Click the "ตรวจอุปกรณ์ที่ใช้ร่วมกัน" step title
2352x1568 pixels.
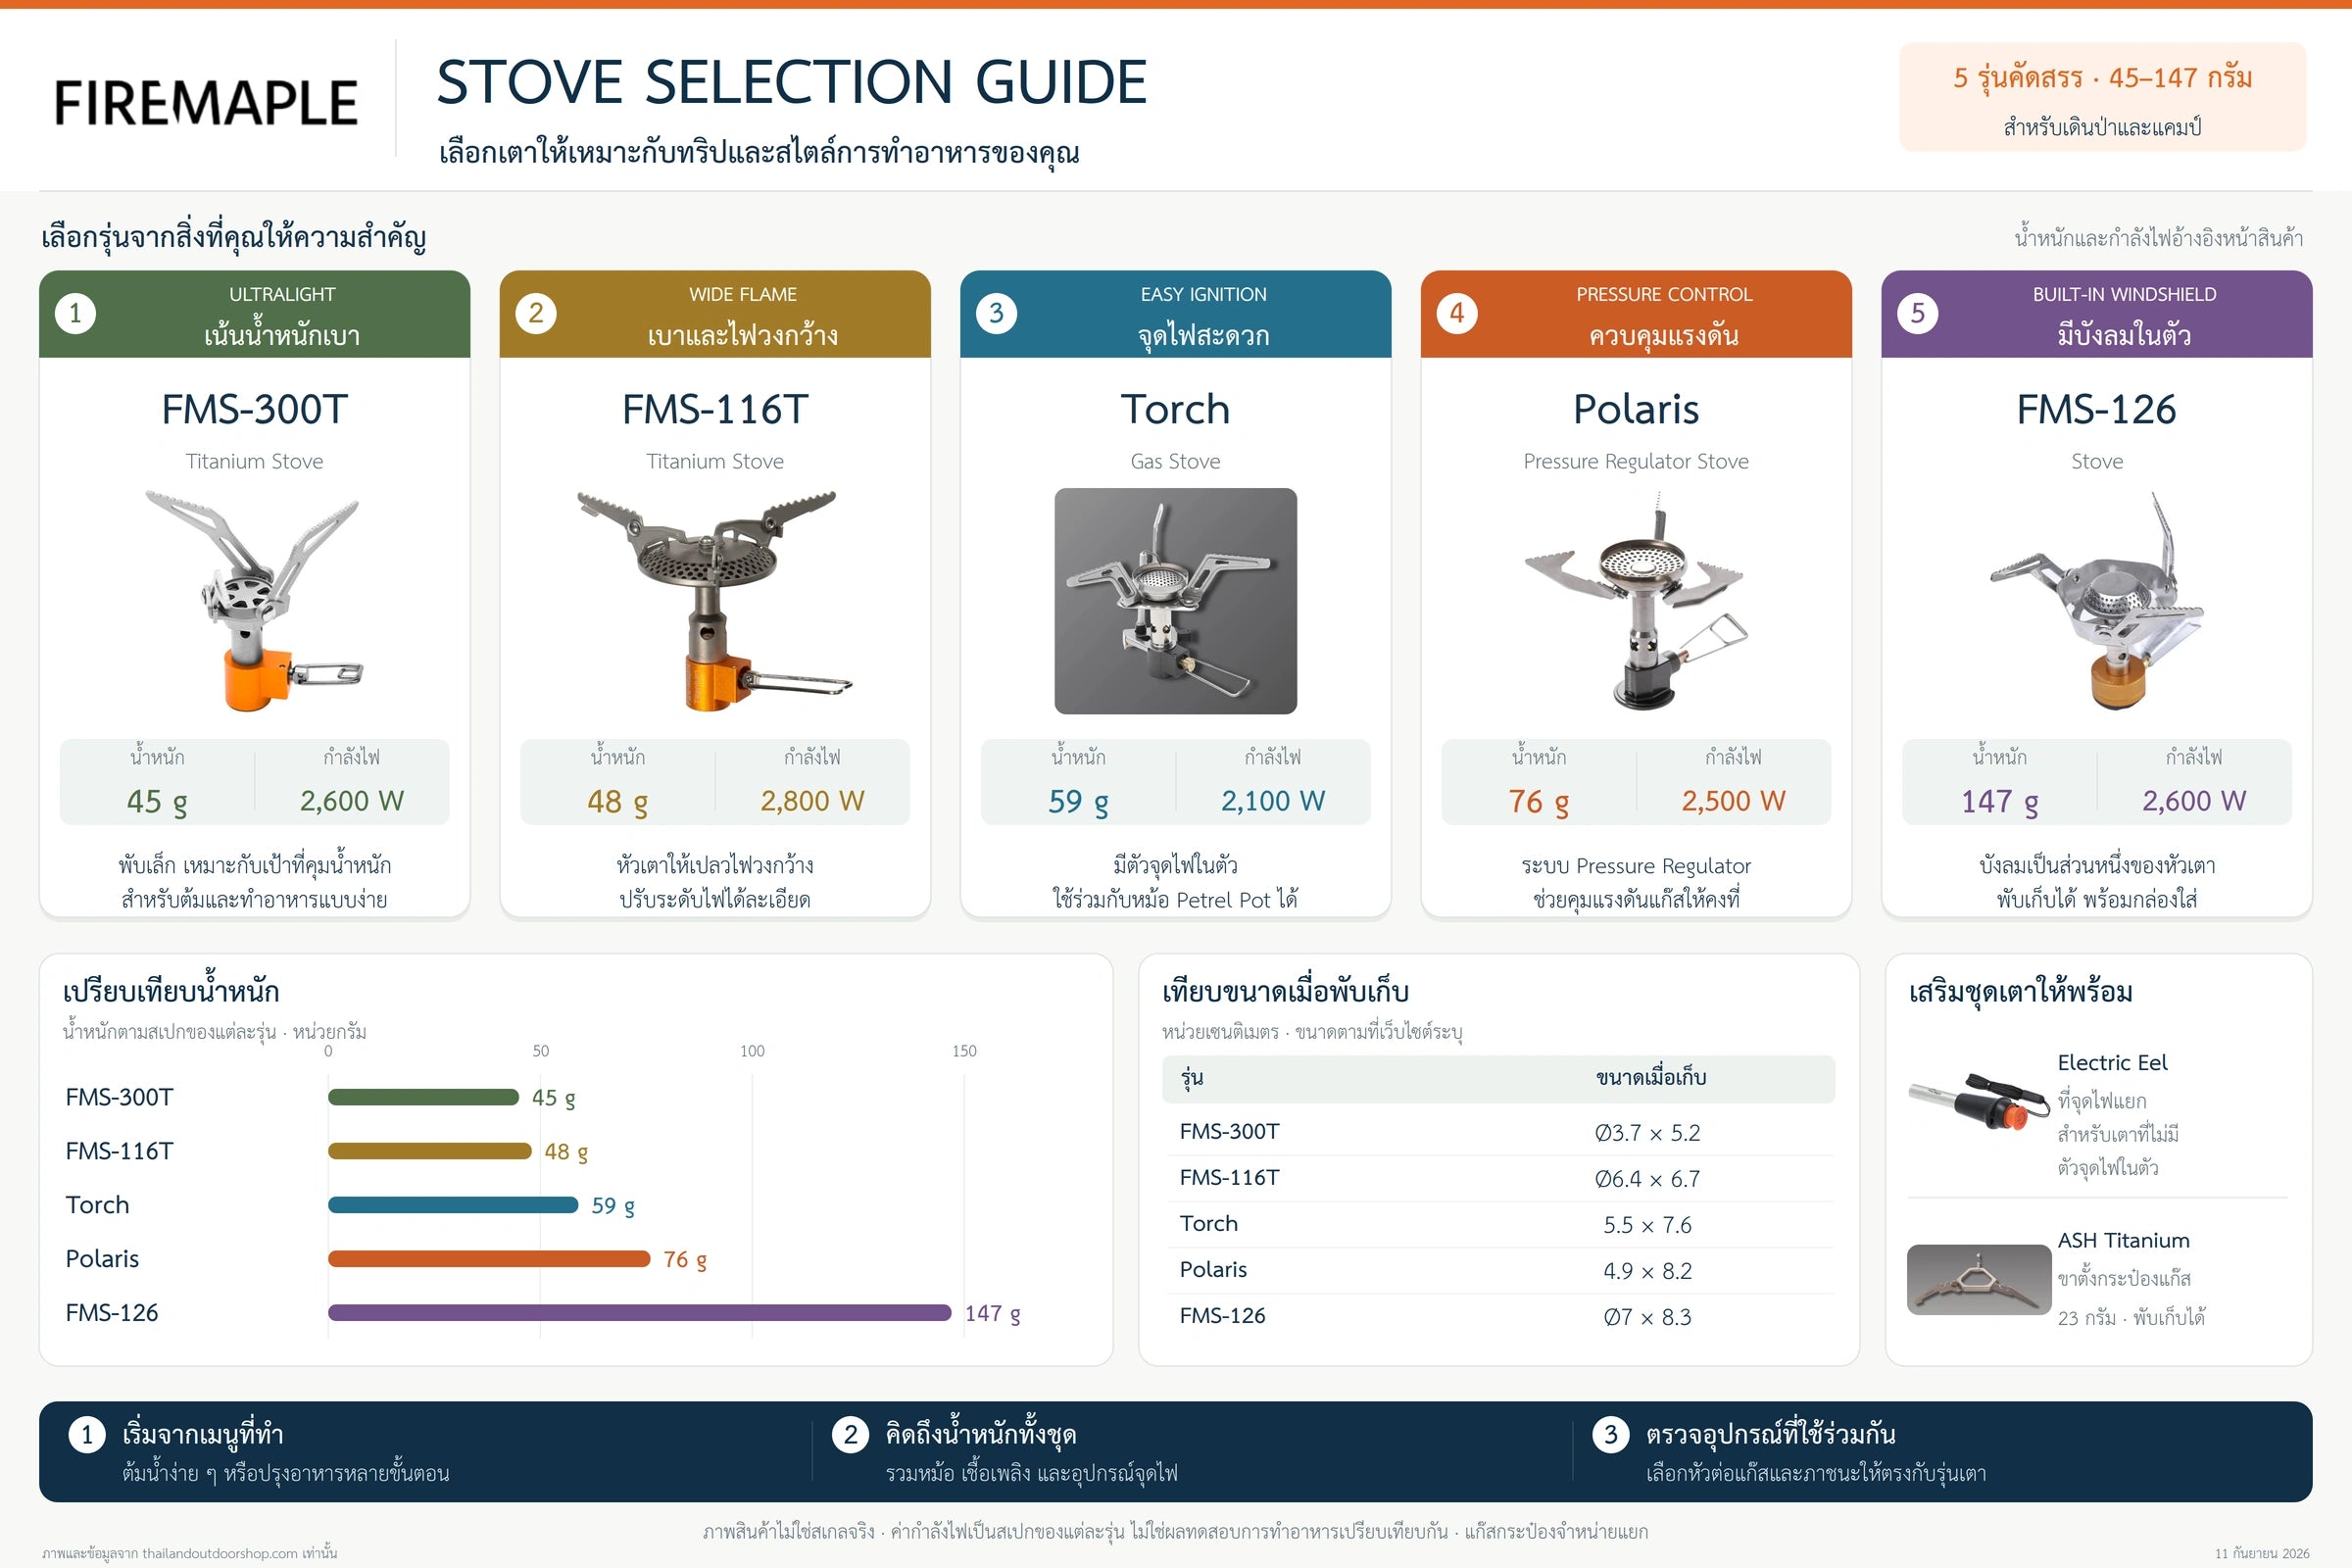click(1771, 1435)
